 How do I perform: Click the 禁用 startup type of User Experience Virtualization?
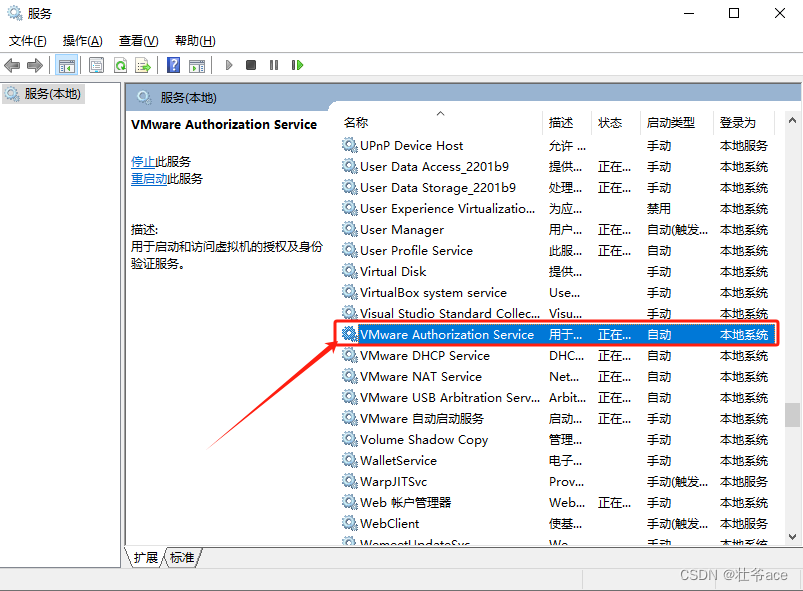tap(659, 208)
